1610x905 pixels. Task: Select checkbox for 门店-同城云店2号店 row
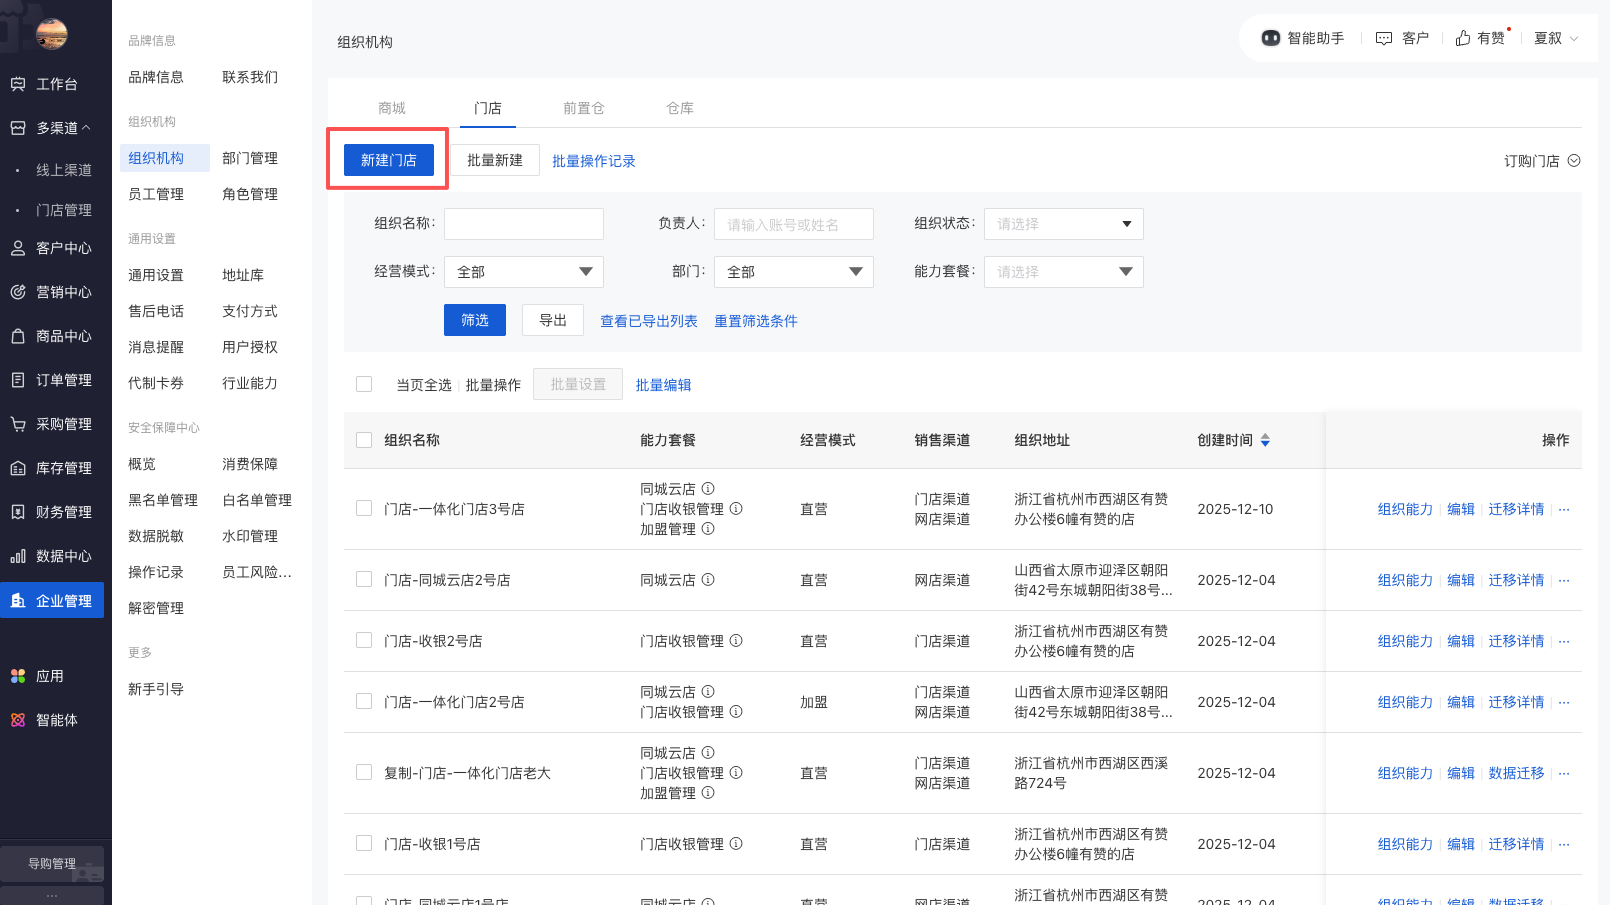[x=364, y=579]
